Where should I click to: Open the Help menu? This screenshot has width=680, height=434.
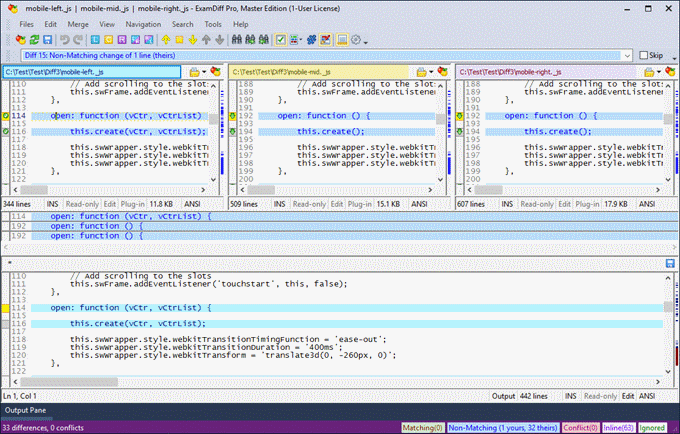pyautogui.click(x=241, y=24)
